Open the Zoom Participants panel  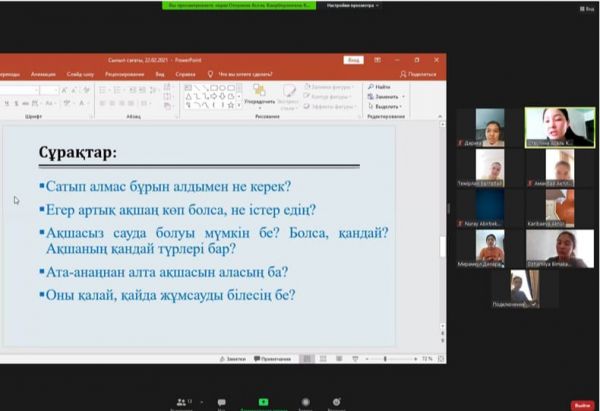(x=182, y=401)
